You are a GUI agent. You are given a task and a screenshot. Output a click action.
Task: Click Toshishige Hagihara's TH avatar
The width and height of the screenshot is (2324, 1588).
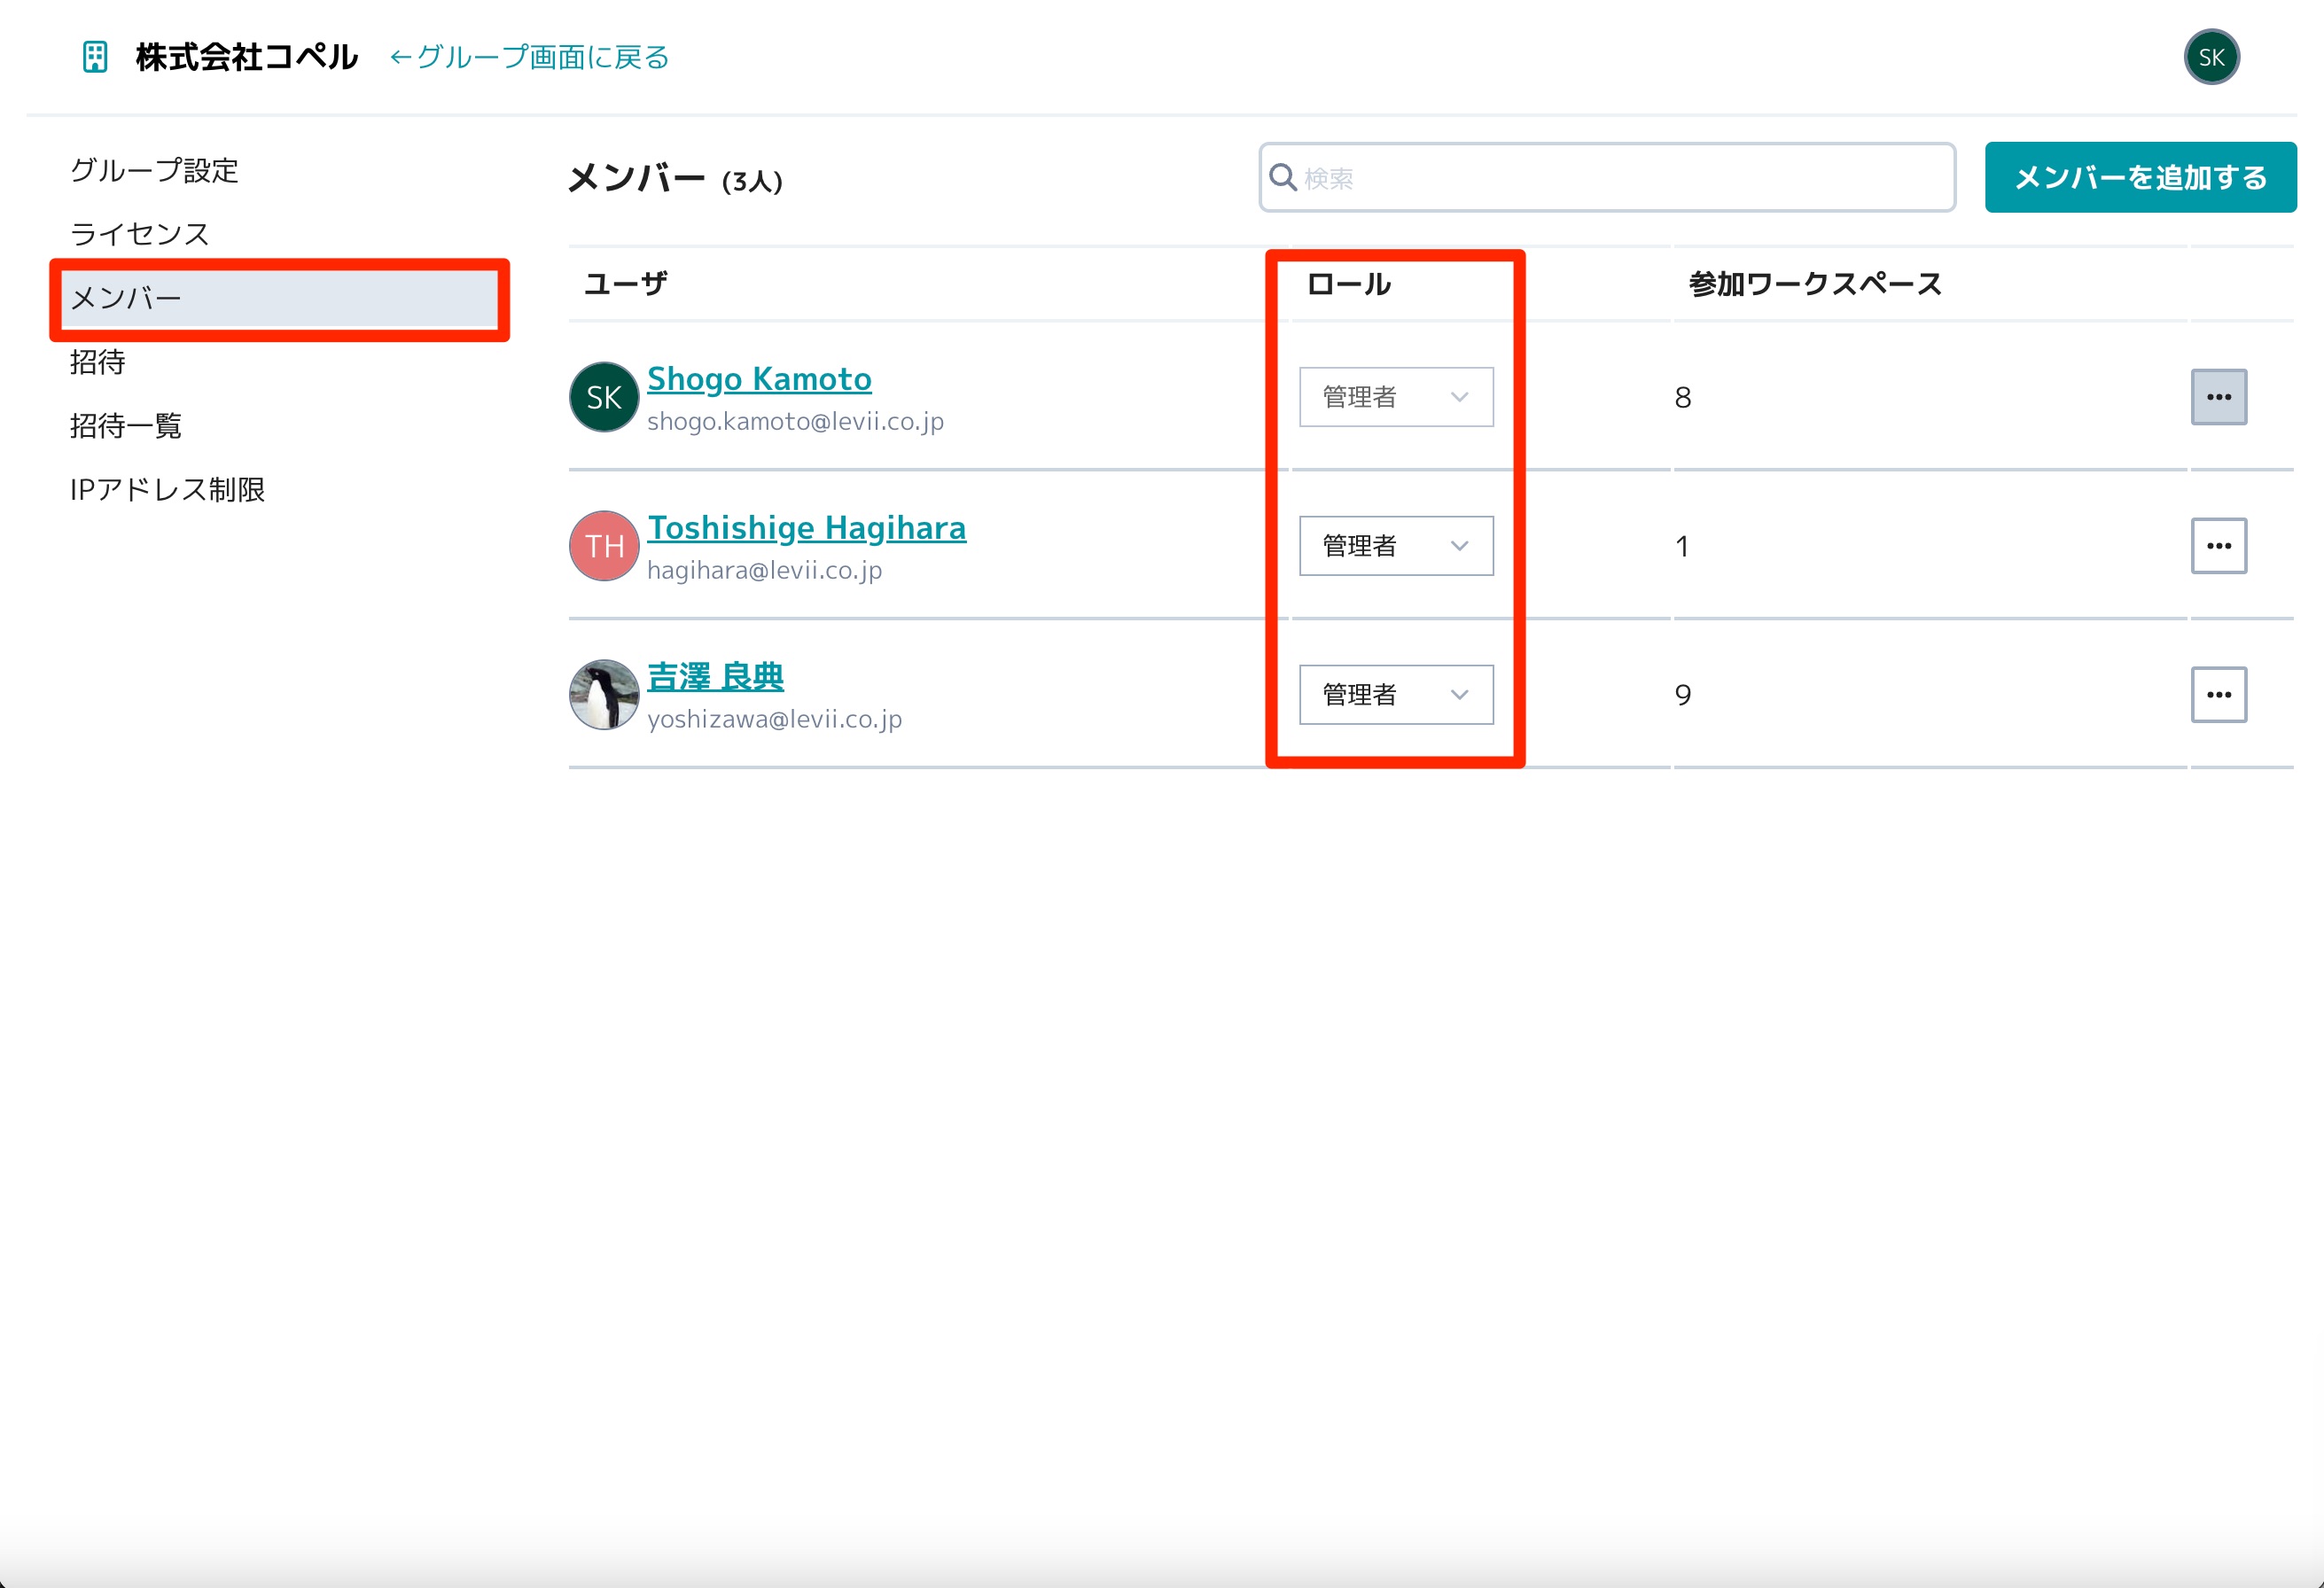pyautogui.click(x=604, y=546)
